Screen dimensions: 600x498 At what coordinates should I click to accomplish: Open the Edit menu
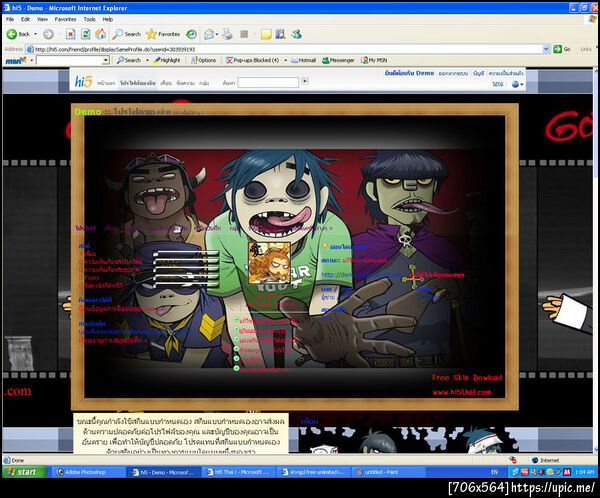[25, 19]
